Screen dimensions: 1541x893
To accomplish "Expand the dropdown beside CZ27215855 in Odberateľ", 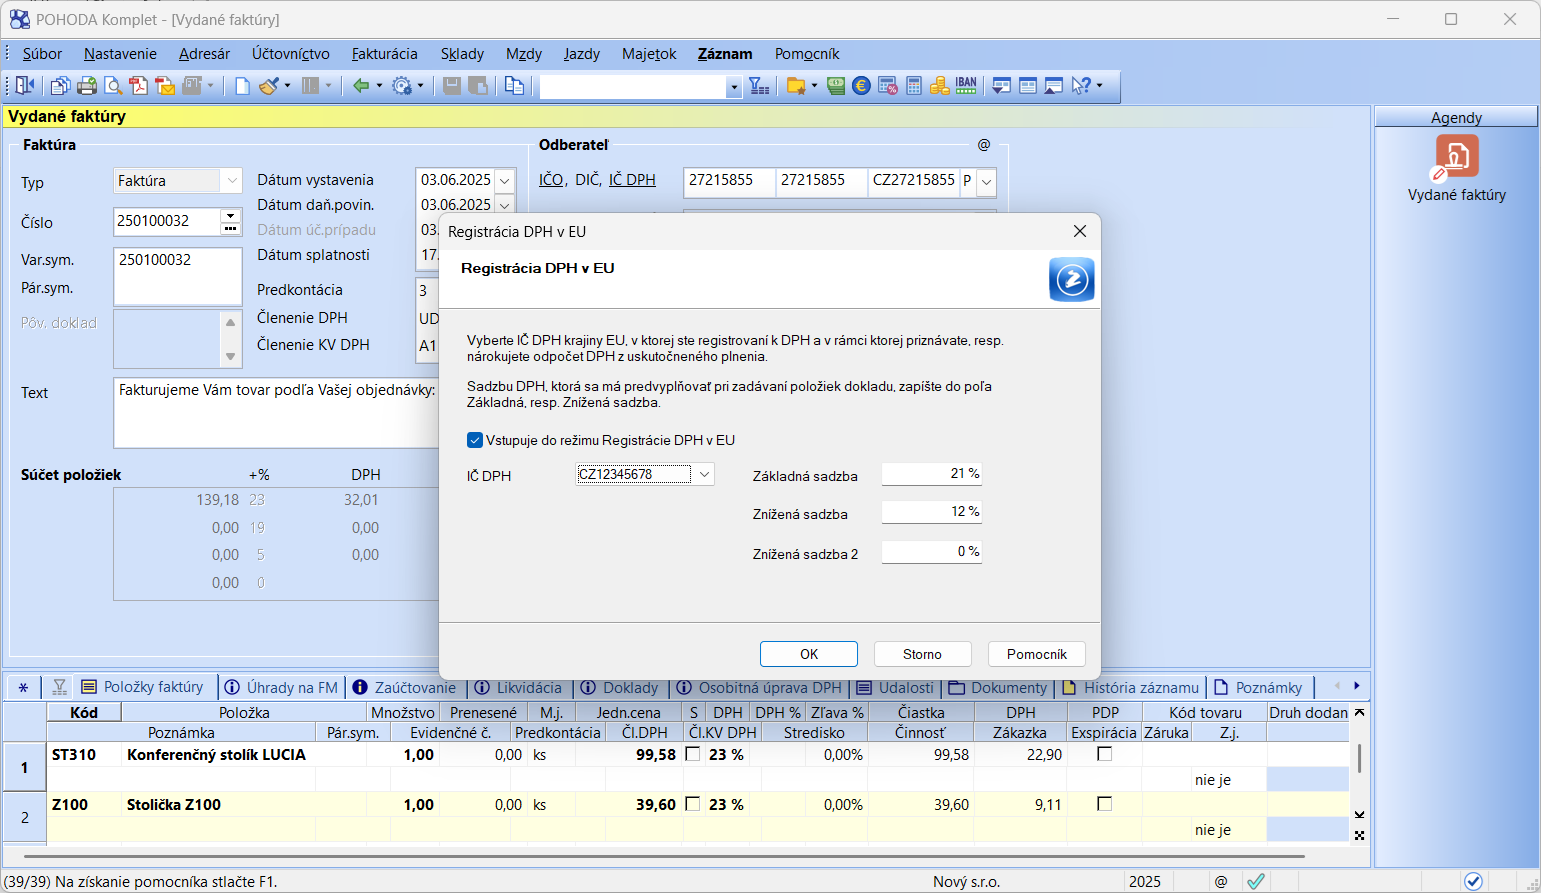I will (987, 182).
